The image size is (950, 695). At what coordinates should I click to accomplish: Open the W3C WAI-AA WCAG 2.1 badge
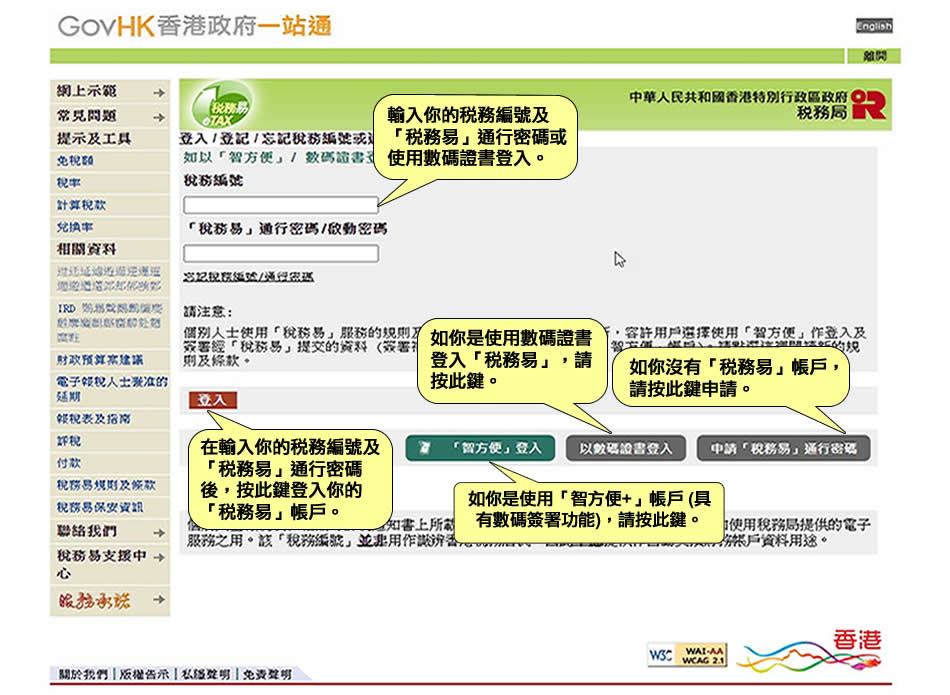click(x=687, y=655)
